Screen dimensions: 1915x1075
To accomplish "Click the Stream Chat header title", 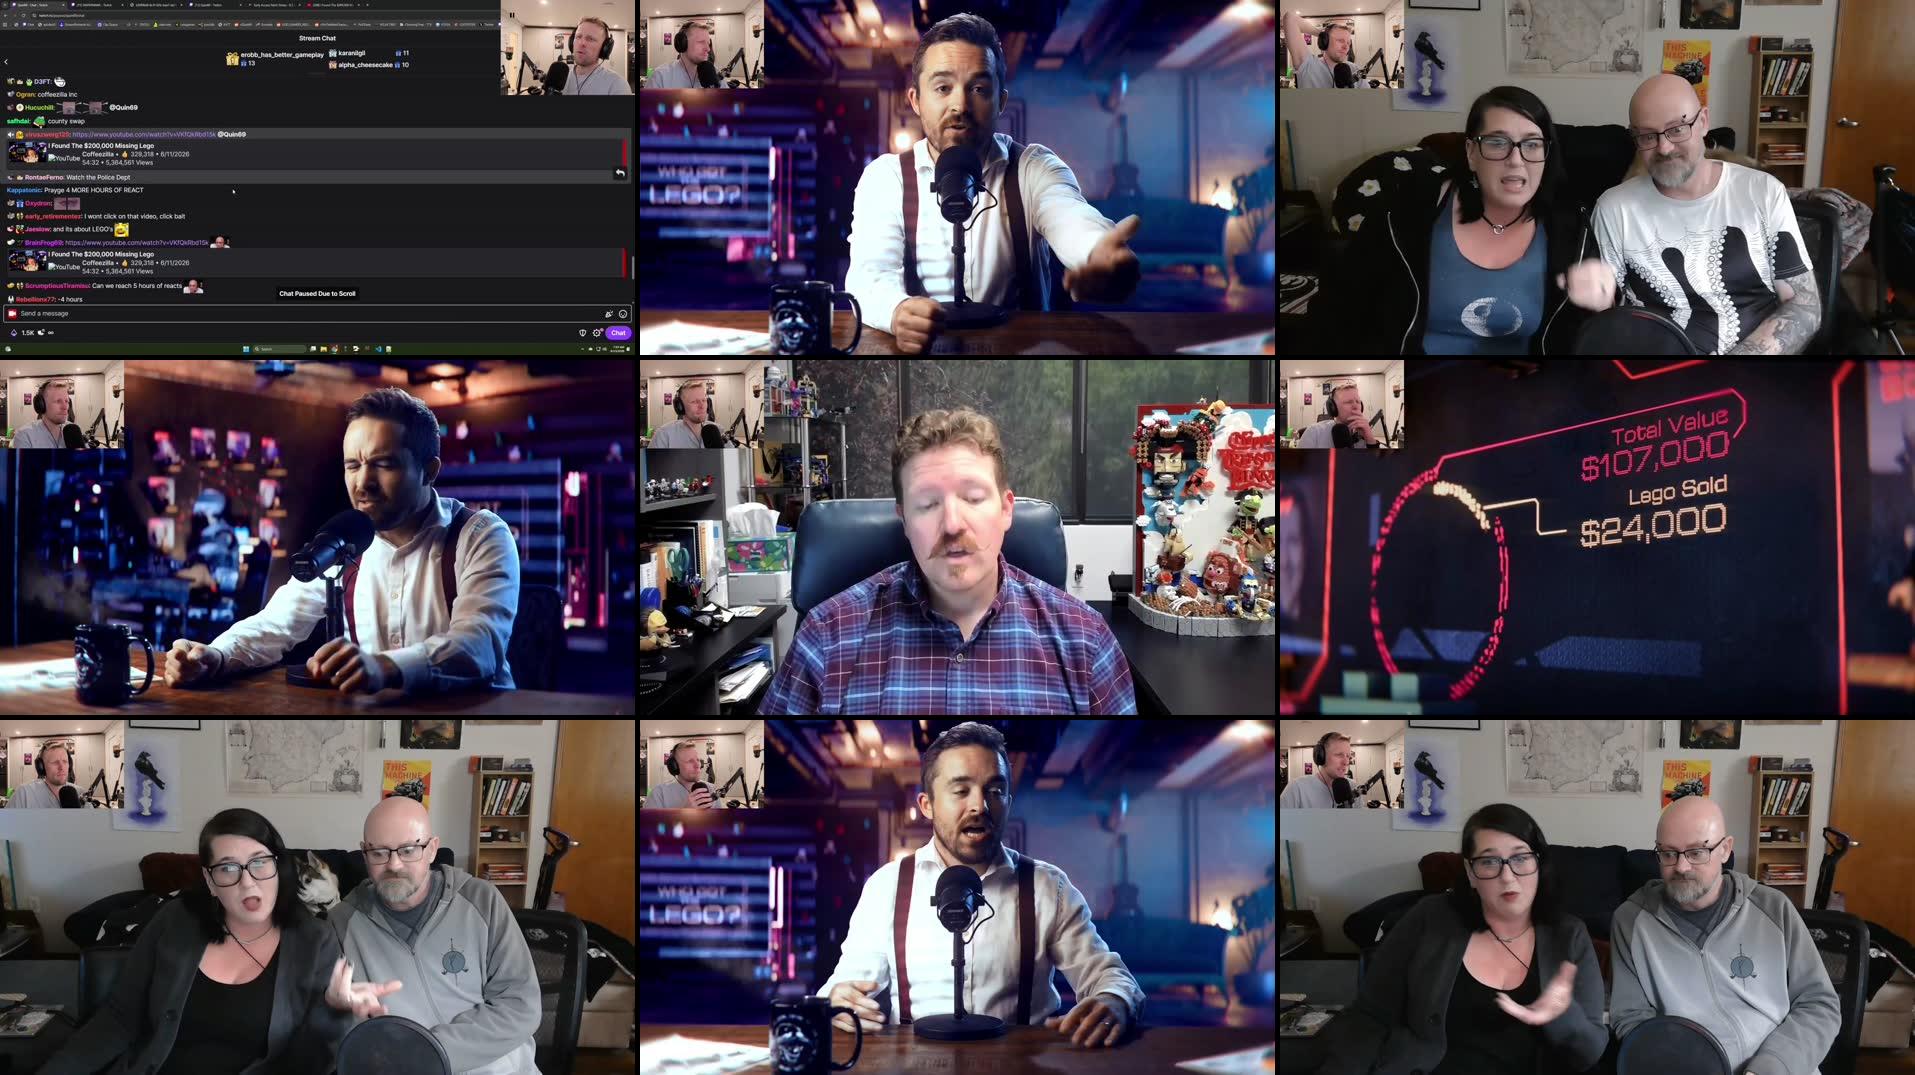I will click(x=317, y=38).
